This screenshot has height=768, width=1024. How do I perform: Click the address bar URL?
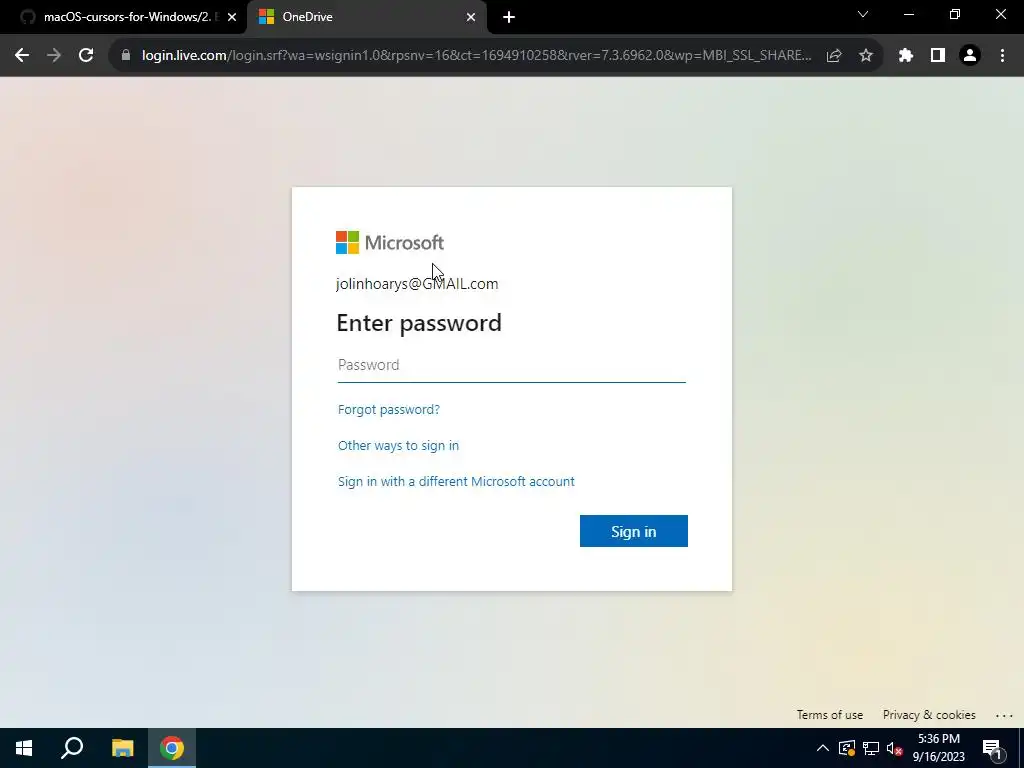477,56
